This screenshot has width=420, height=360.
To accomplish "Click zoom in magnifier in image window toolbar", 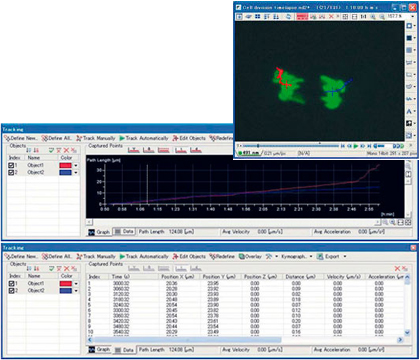I will (373, 16).
